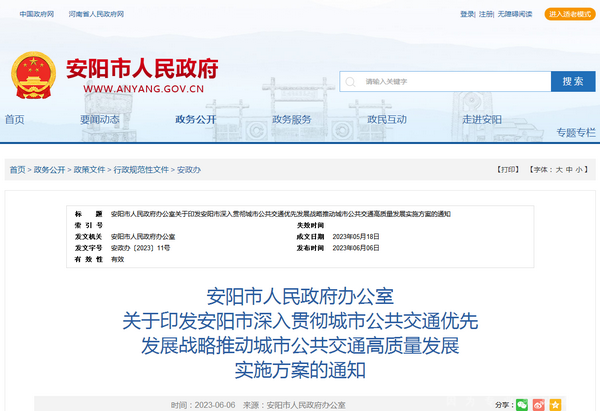This screenshot has height=411, width=600.
Task: Open 无障碍阅读 mode
Action: [515, 14]
